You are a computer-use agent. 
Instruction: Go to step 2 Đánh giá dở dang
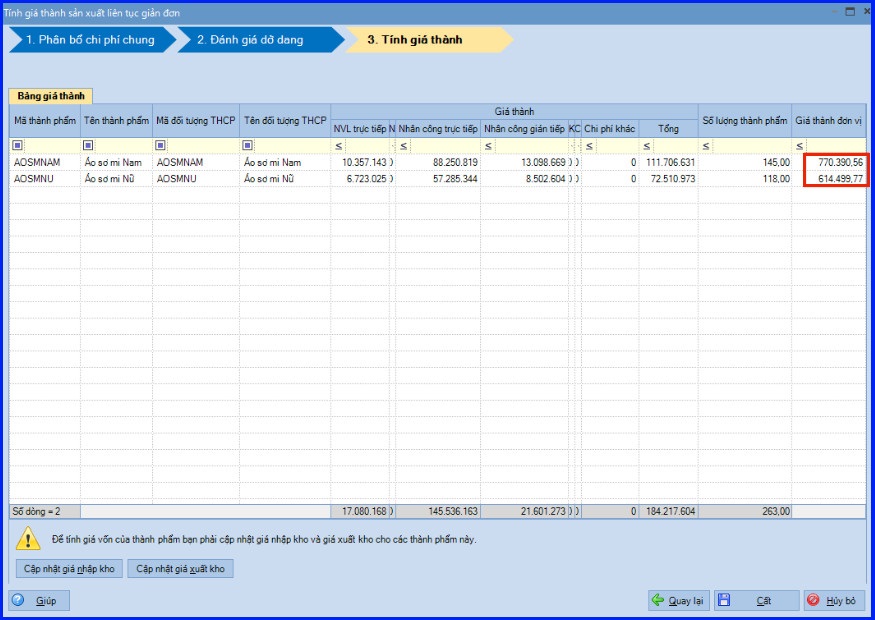point(261,40)
